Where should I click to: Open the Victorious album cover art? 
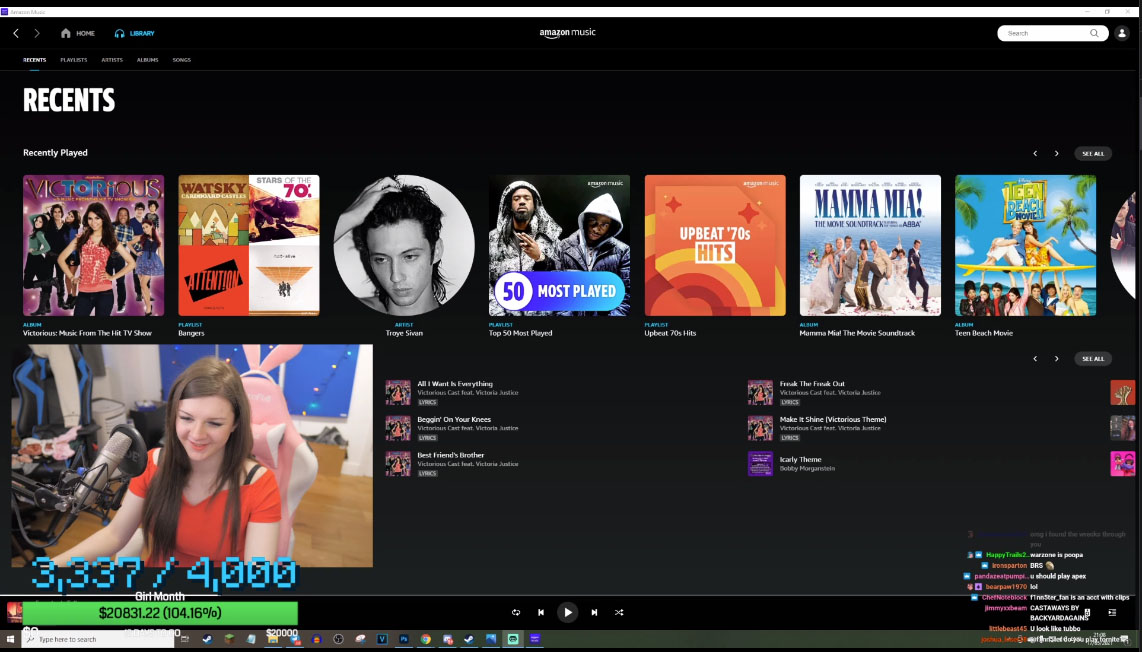[94, 246]
